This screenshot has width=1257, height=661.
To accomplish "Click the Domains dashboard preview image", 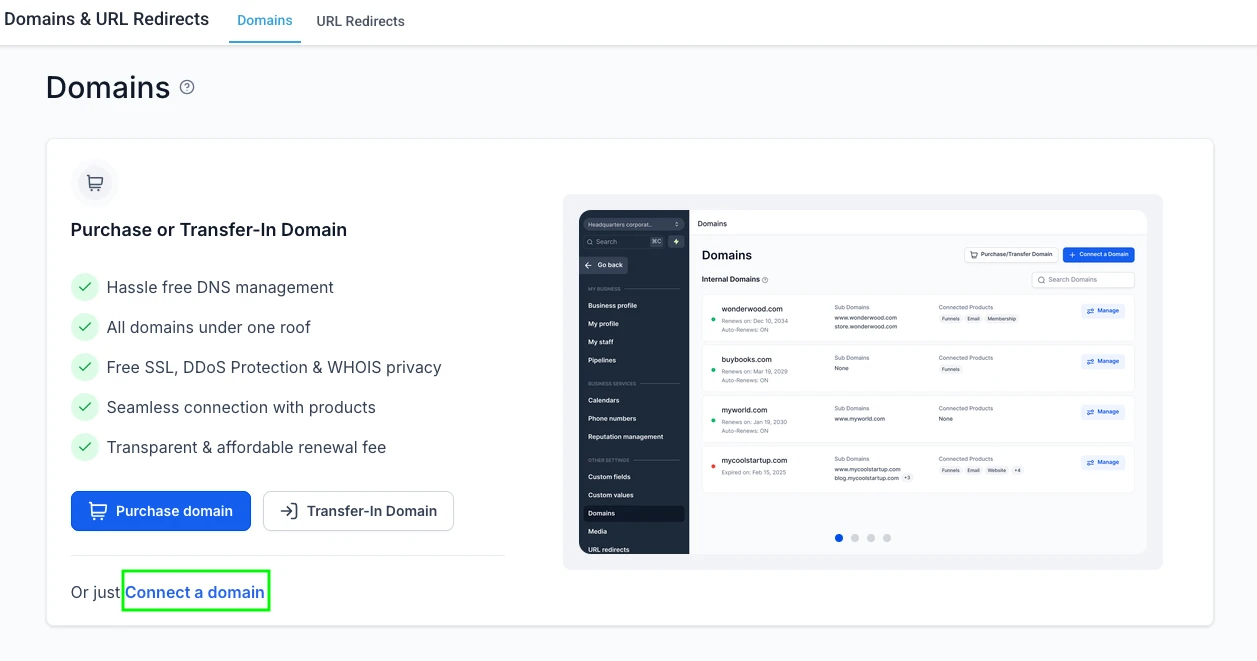I will point(863,381).
